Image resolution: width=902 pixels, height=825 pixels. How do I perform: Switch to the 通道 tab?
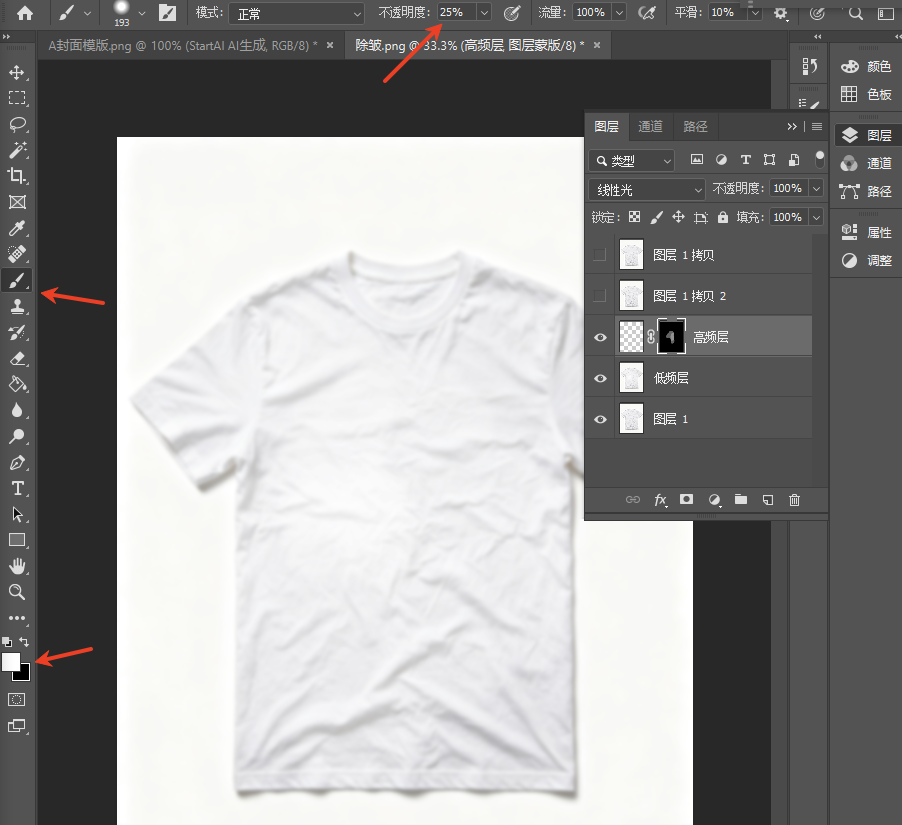coord(651,126)
